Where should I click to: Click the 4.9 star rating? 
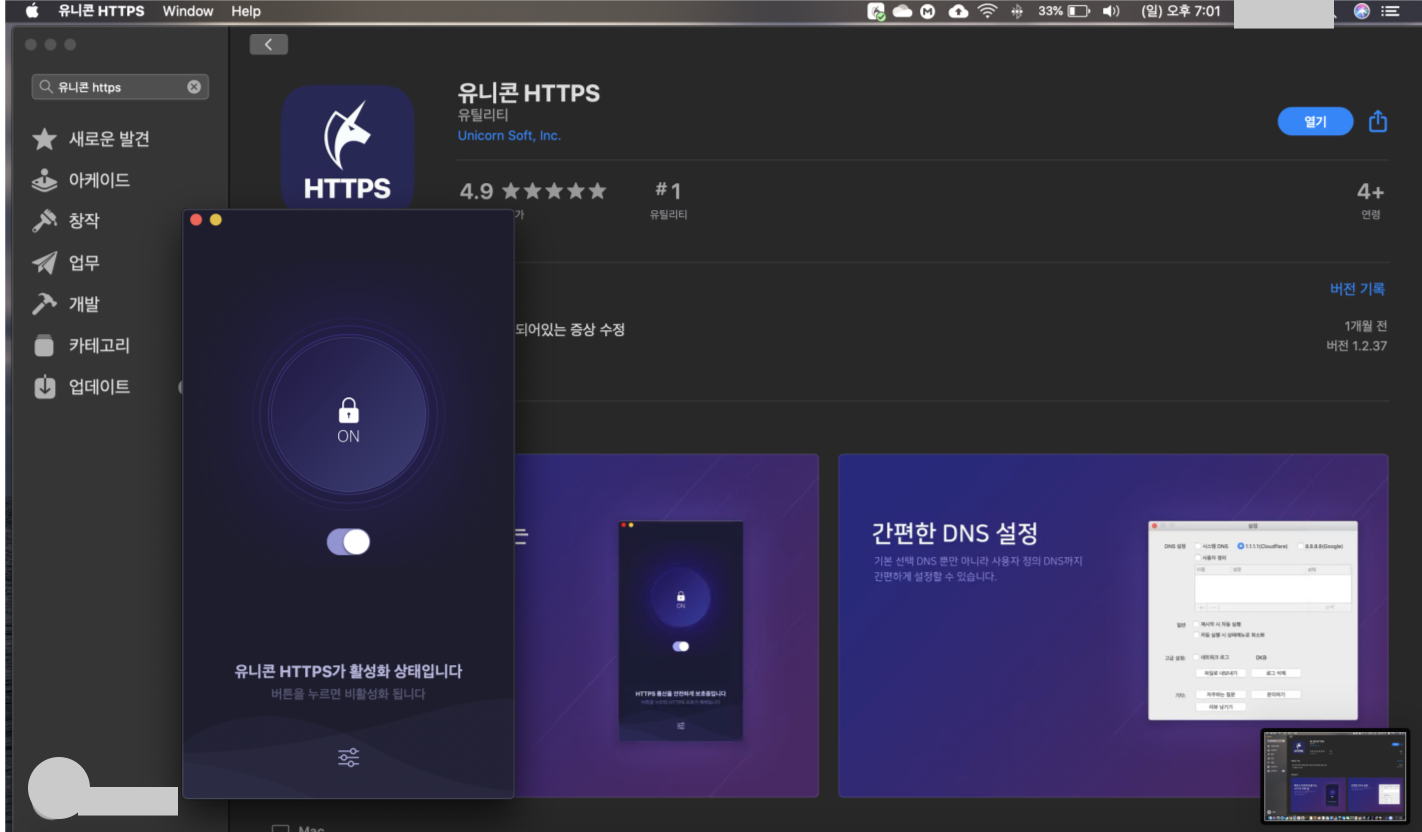[x=533, y=191]
